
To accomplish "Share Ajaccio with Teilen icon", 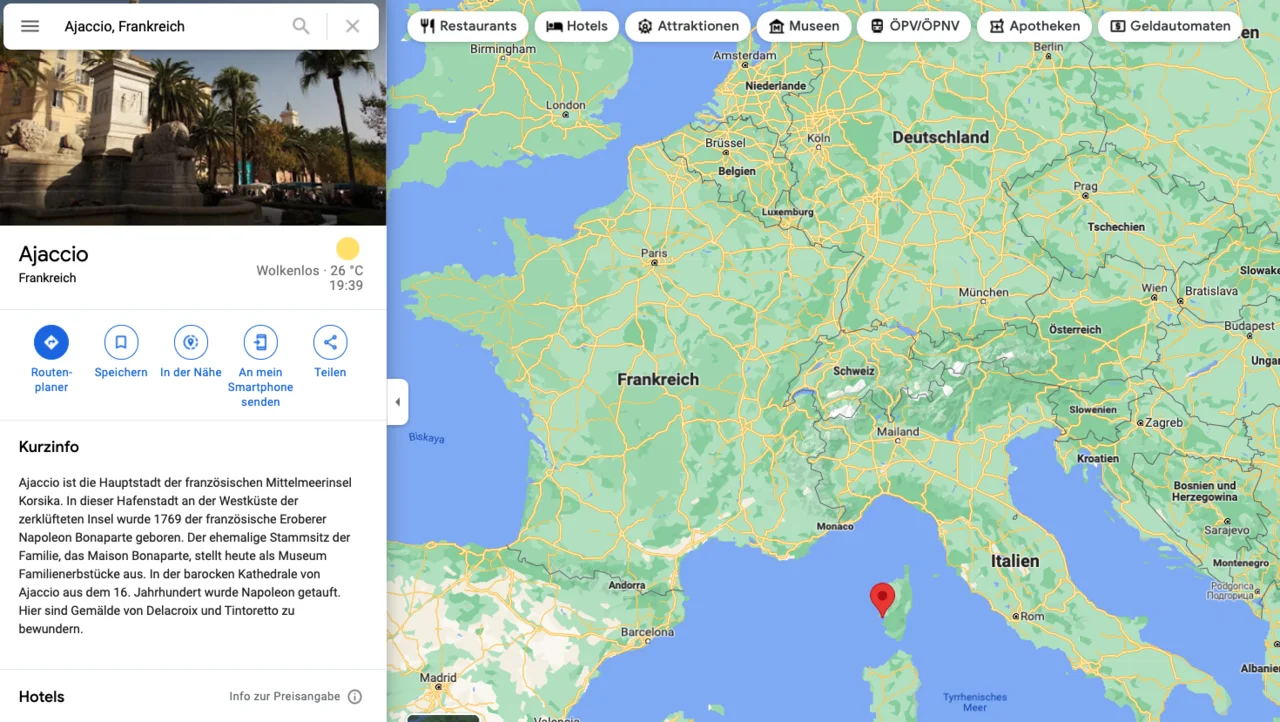I will coord(330,343).
